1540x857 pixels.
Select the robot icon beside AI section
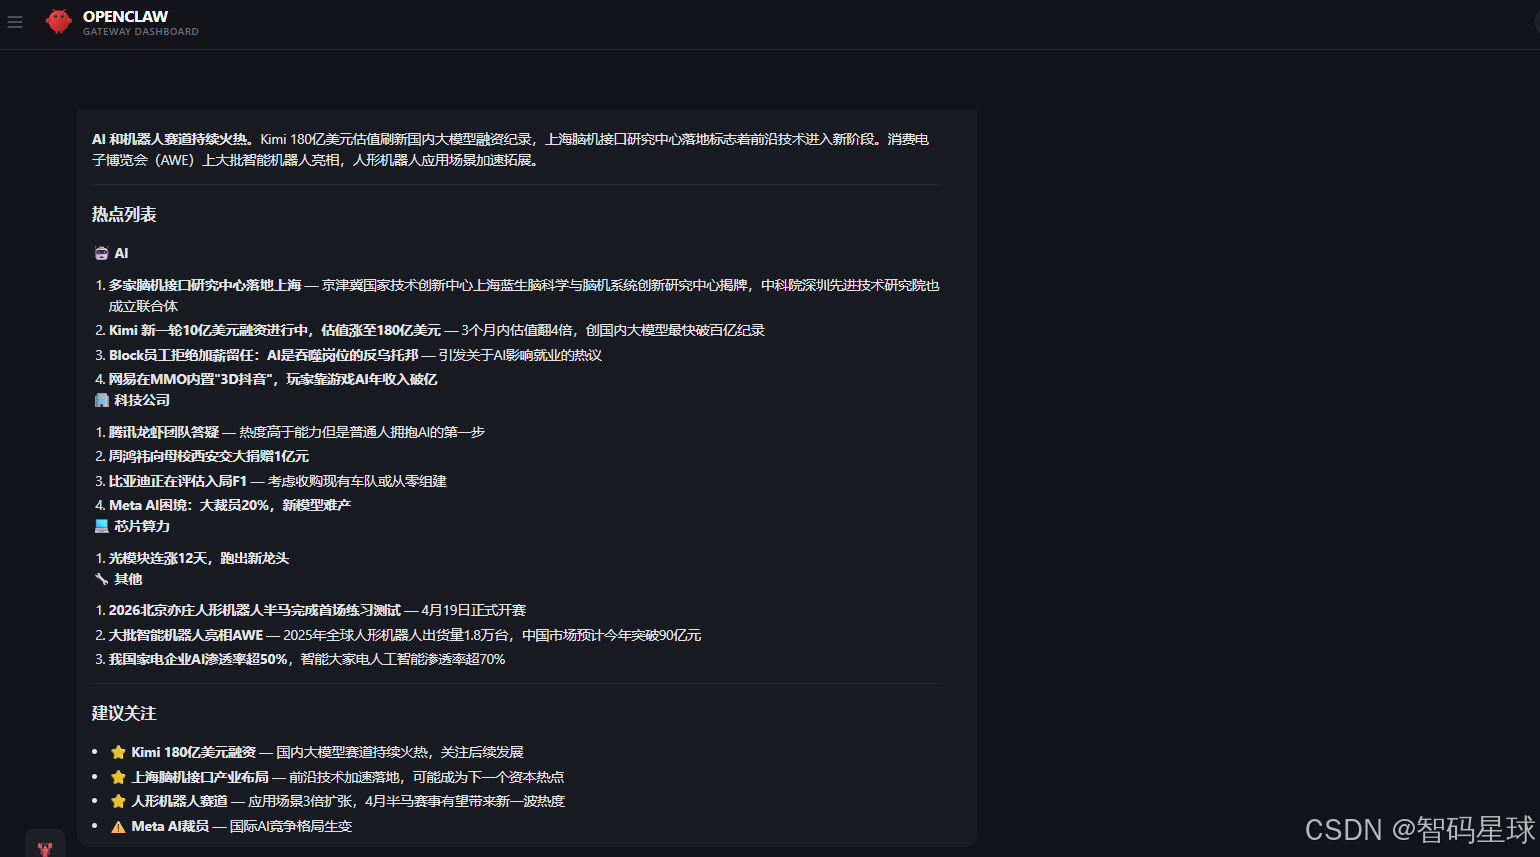pos(101,253)
